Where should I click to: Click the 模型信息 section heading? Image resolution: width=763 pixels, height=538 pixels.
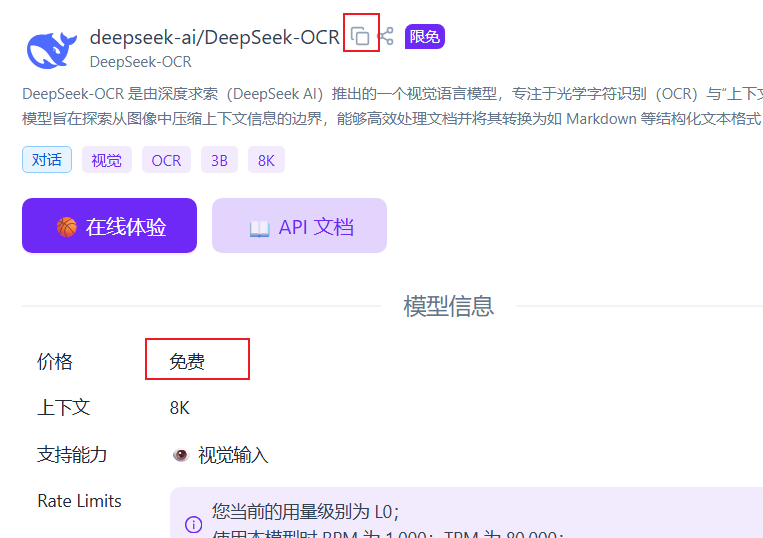(x=448, y=306)
